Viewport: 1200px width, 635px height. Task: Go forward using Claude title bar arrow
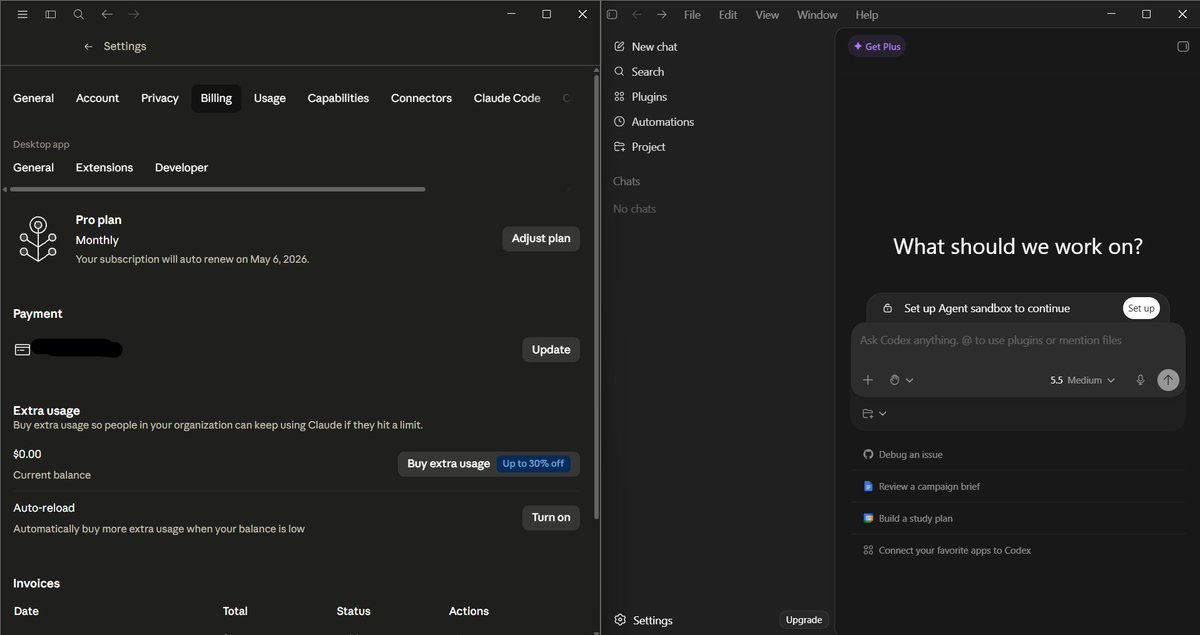point(134,14)
